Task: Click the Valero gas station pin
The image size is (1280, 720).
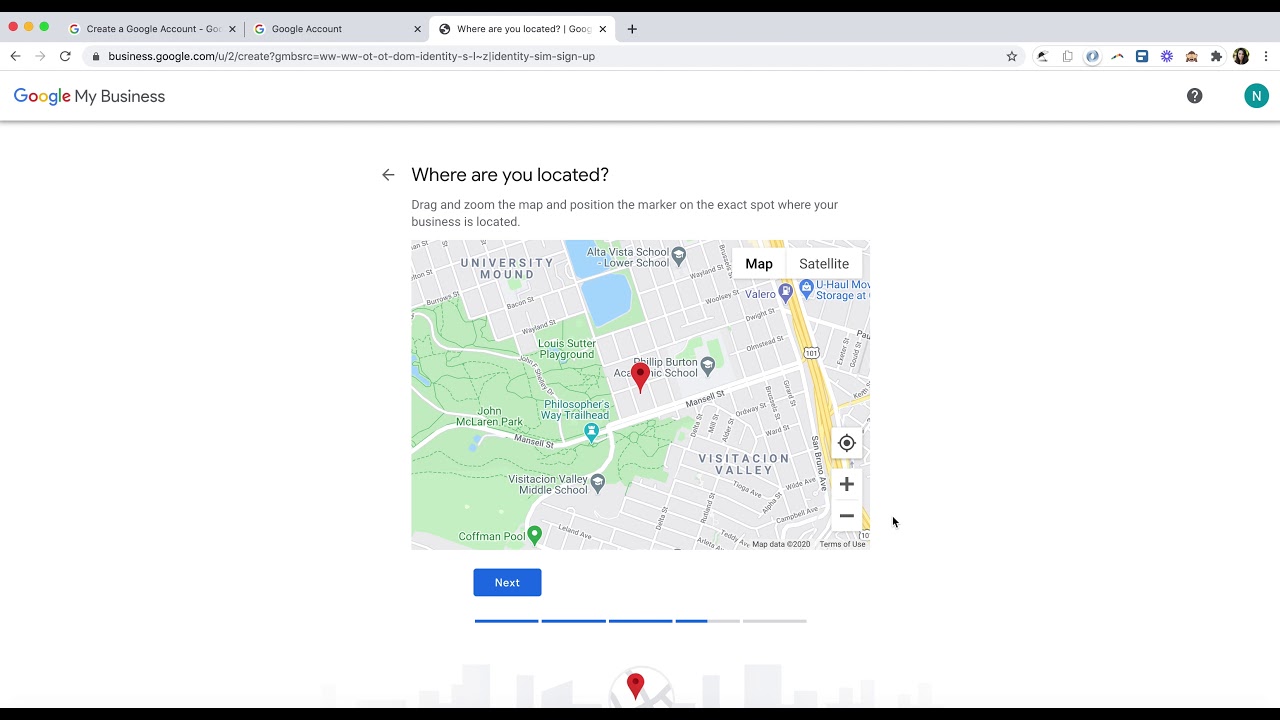Action: coord(786,292)
